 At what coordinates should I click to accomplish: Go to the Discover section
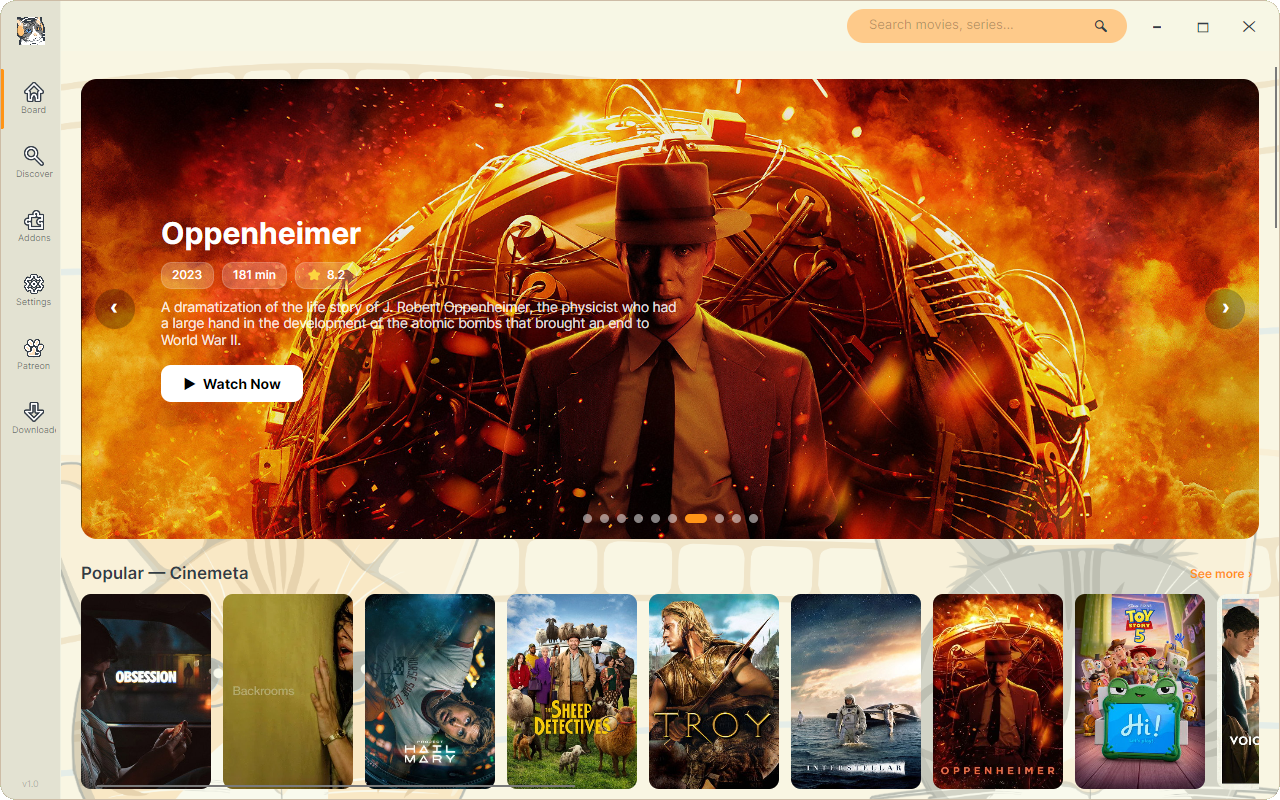34,162
